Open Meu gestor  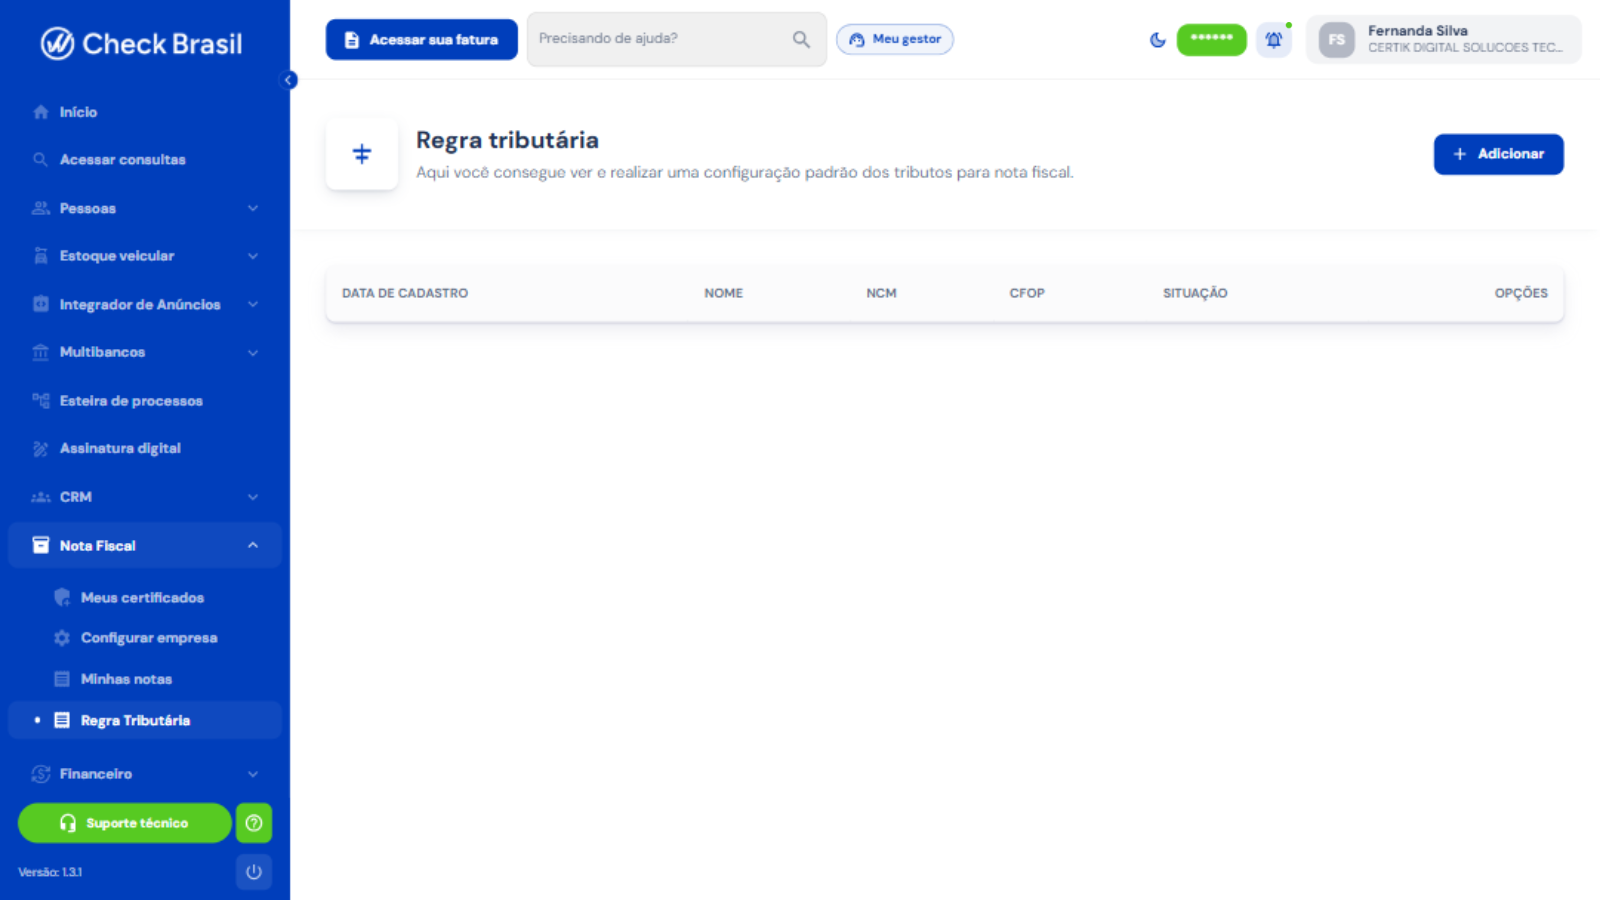pos(895,39)
